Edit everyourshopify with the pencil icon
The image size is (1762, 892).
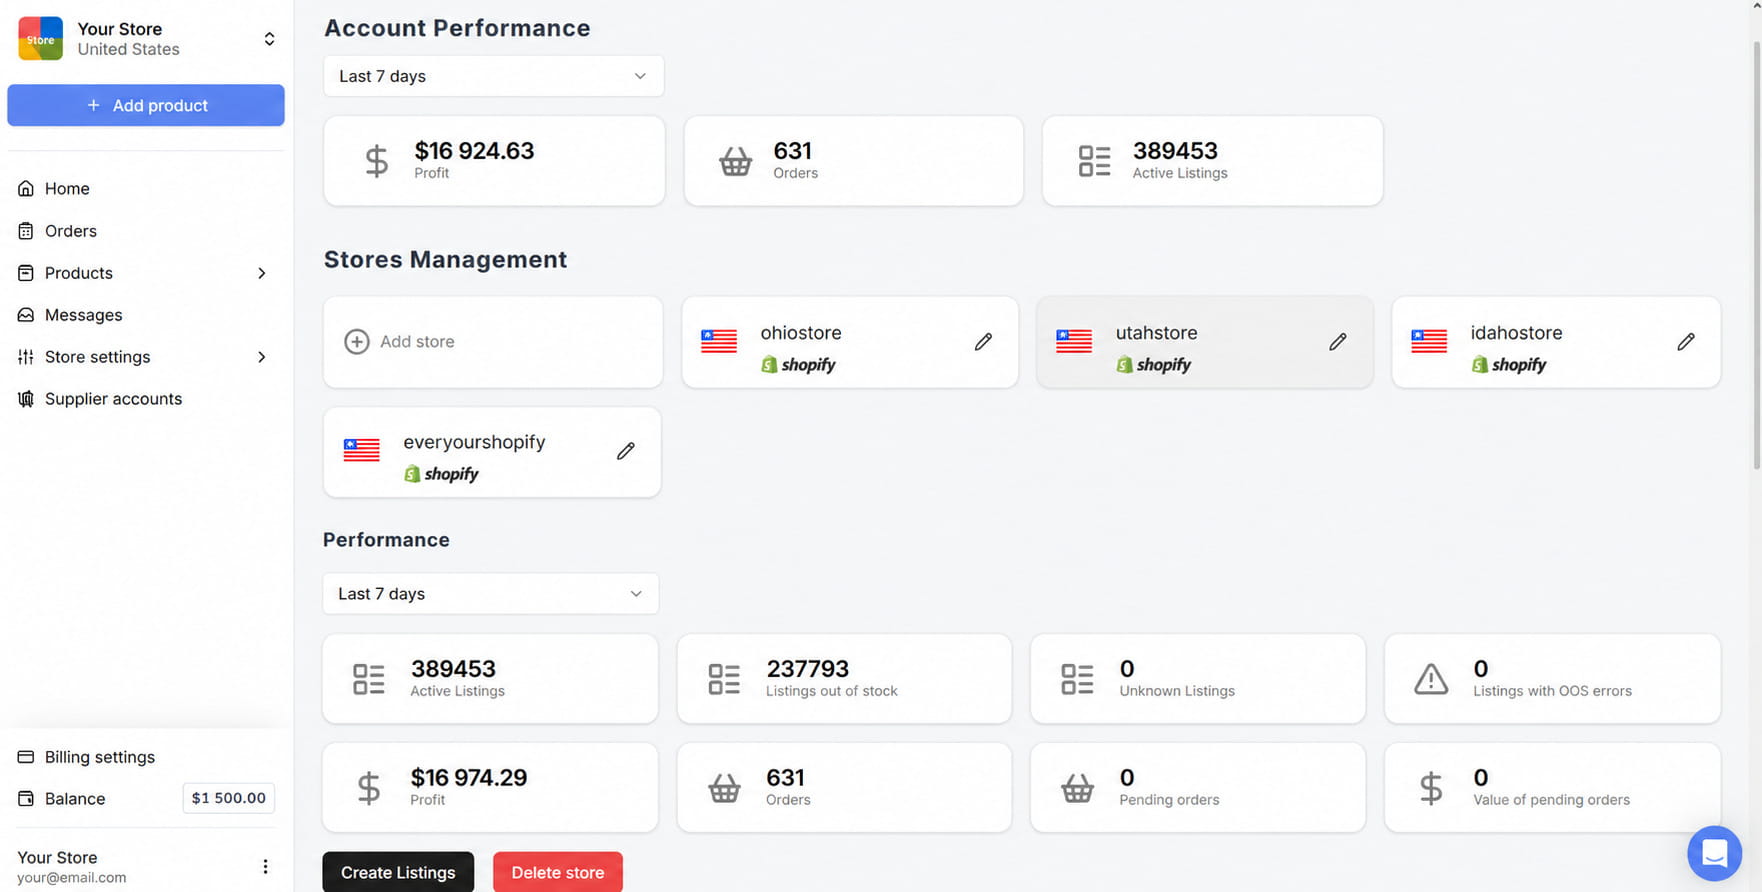pyautogui.click(x=625, y=451)
